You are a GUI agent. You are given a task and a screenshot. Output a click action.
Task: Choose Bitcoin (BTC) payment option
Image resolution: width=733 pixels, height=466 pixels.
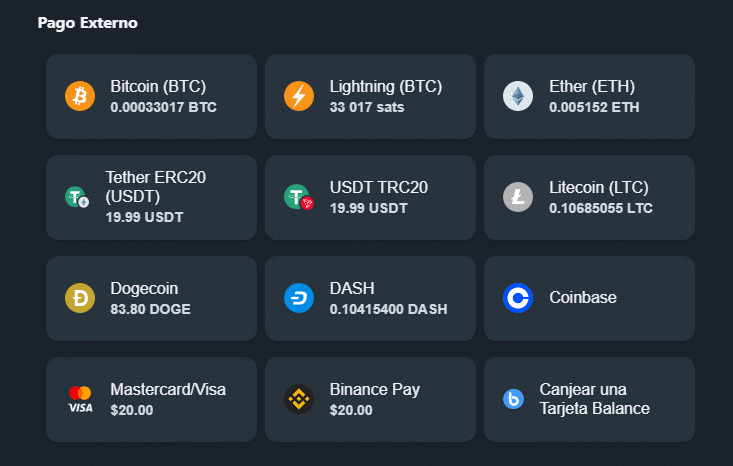(x=151, y=96)
